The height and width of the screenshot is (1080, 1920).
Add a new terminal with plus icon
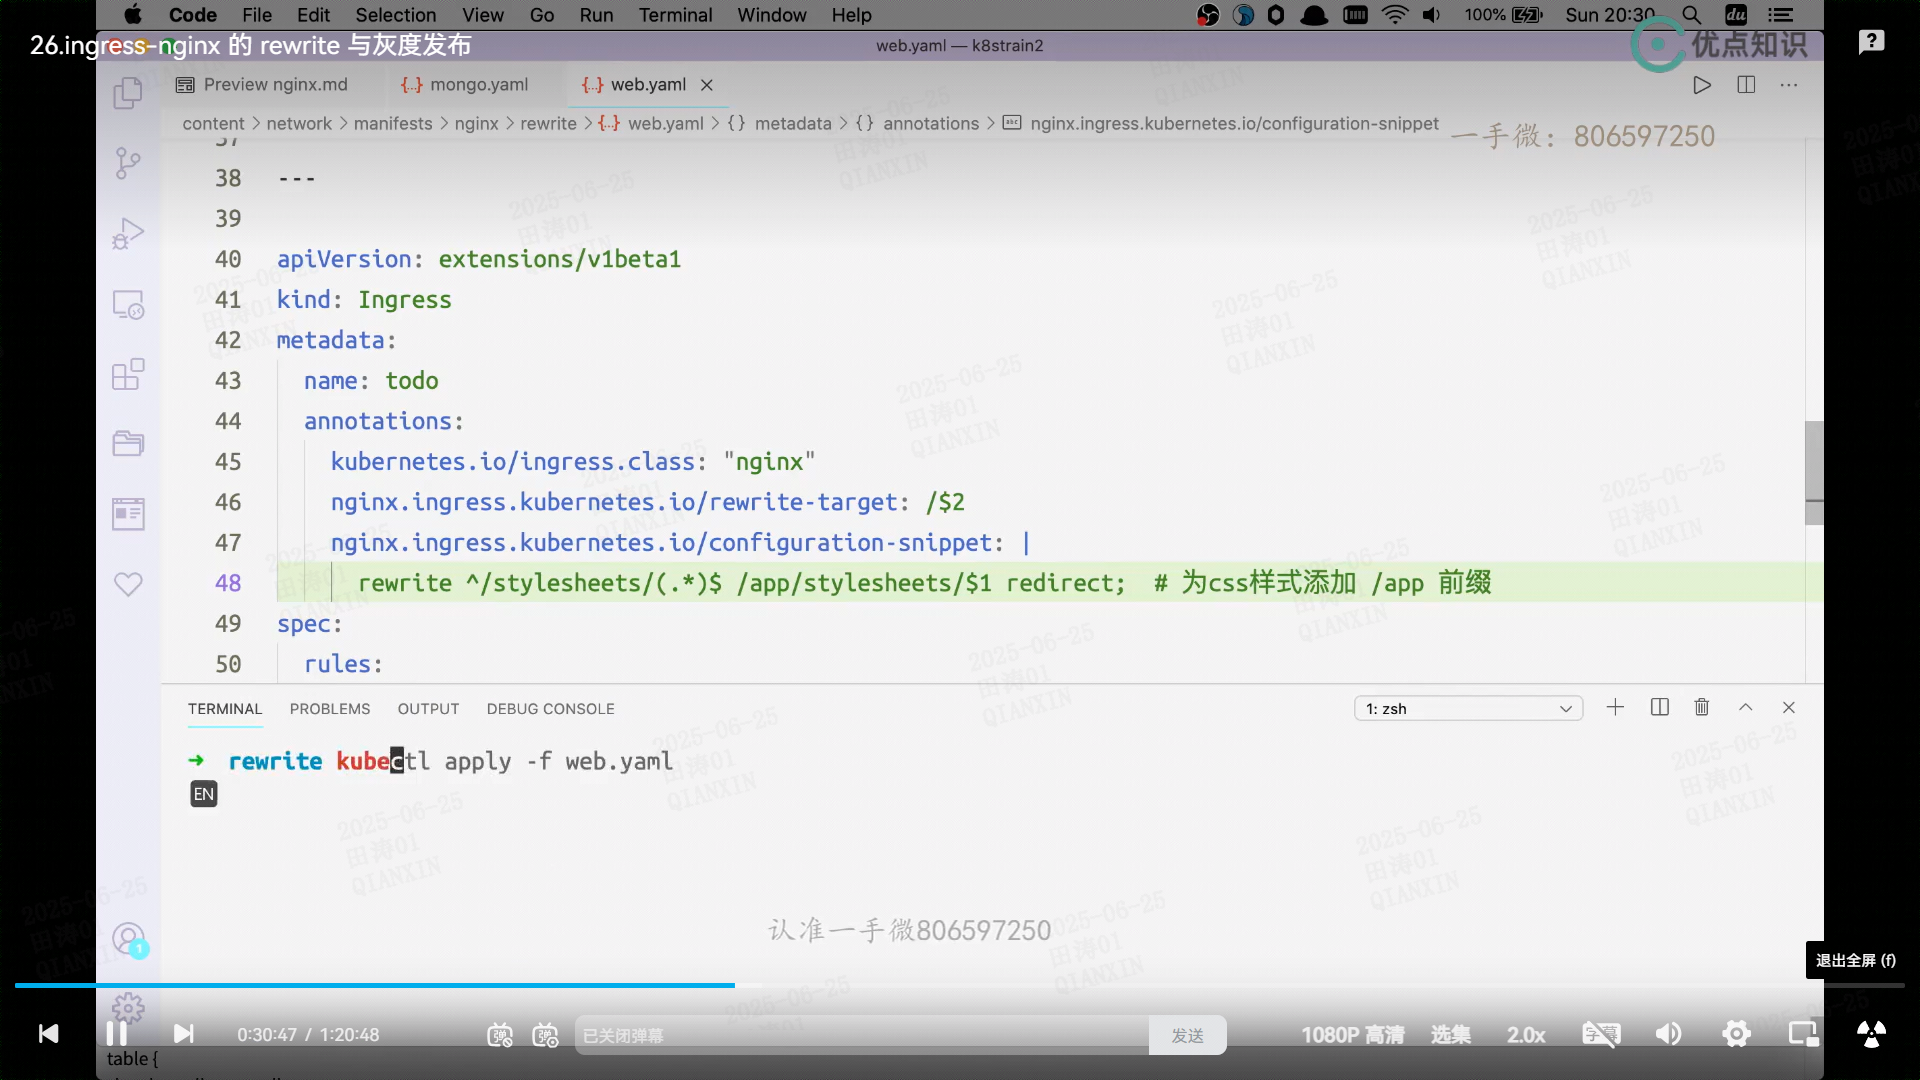coord(1615,708)
